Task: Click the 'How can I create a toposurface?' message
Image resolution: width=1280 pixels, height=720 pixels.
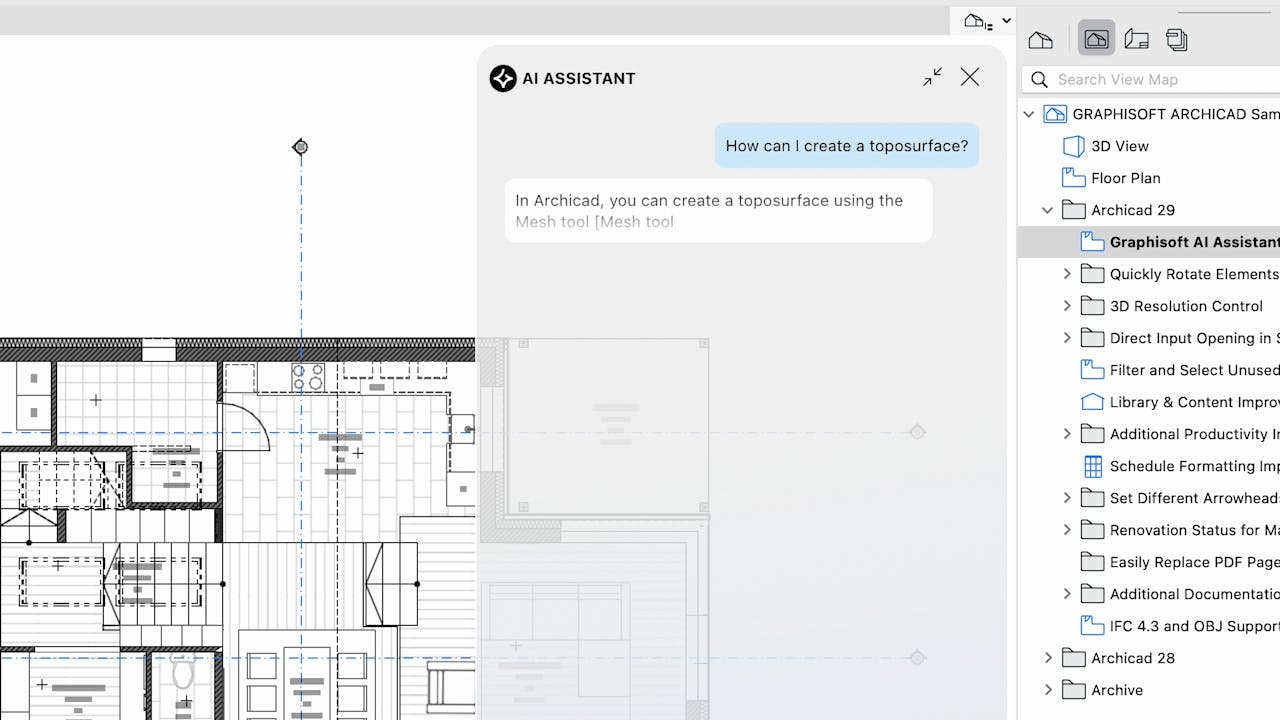Action: (847, 146)
